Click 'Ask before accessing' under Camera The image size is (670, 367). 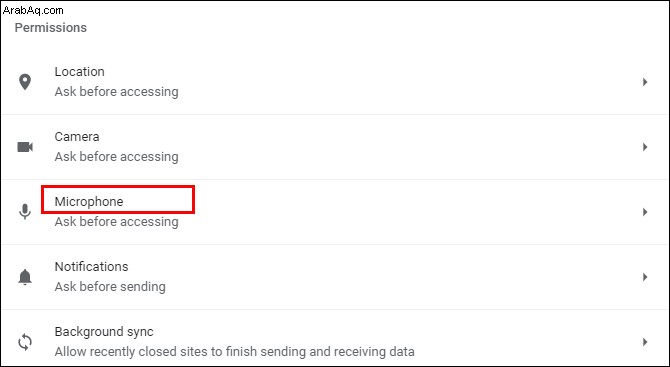tap(116, 157)
